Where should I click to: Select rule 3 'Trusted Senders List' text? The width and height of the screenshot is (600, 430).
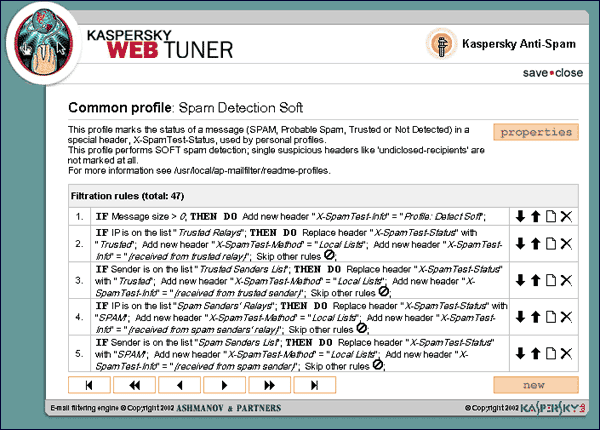[243, 269]
